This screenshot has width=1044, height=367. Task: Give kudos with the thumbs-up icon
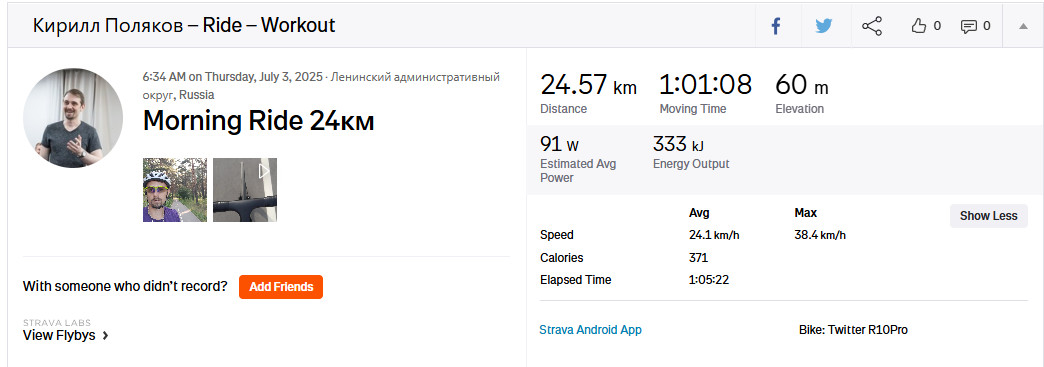click(925, 26)
